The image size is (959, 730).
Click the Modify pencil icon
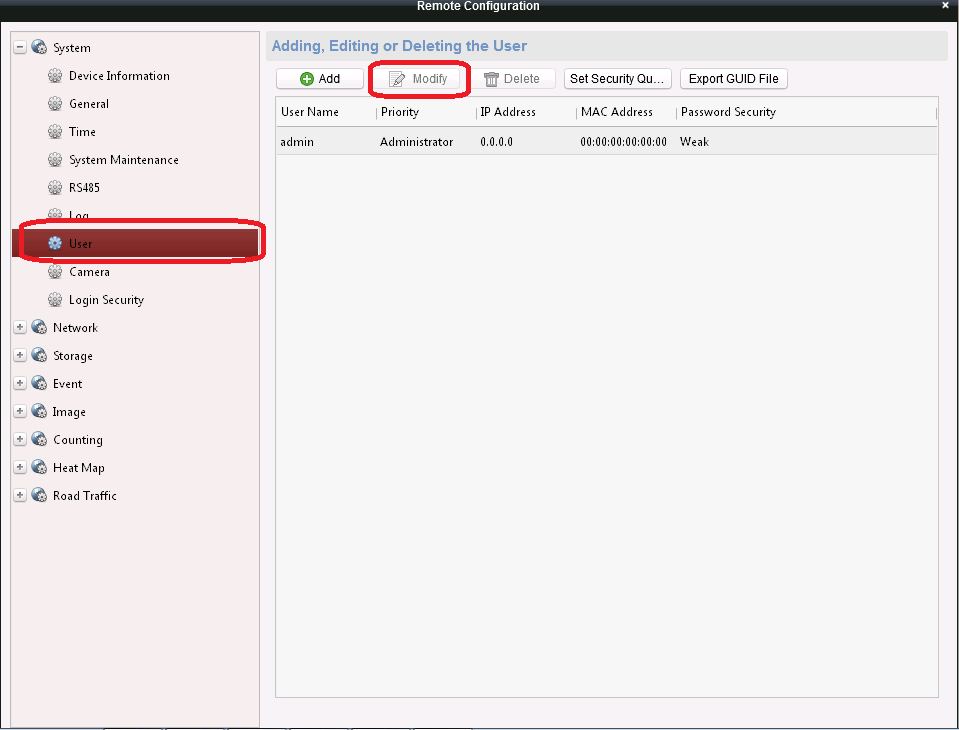pyautogui.click(x=397, y=79)
